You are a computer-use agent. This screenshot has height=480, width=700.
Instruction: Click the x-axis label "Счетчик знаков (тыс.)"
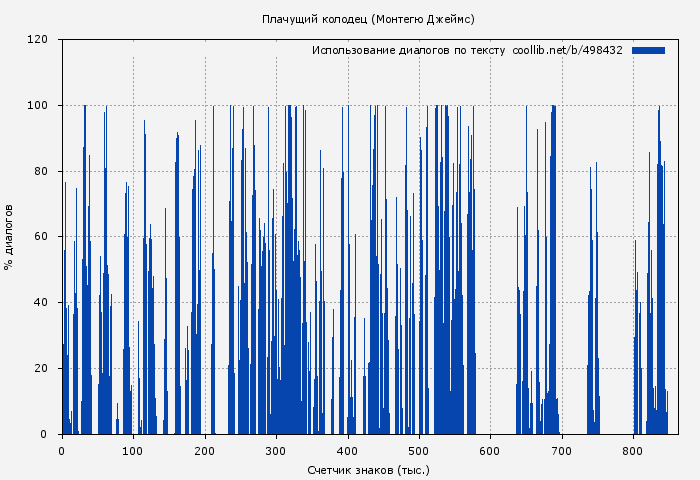[x=368, y=469]
